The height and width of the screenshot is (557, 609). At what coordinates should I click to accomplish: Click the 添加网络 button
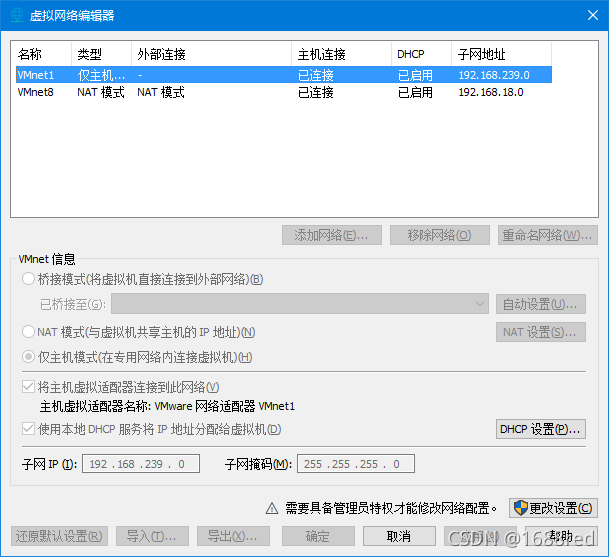coord(332,235)
